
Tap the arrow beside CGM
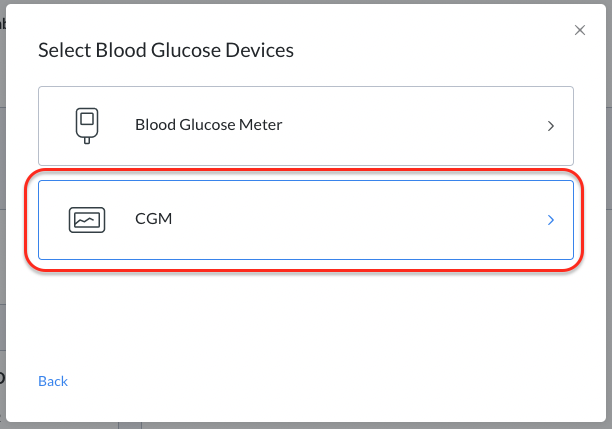pos(551,220)
